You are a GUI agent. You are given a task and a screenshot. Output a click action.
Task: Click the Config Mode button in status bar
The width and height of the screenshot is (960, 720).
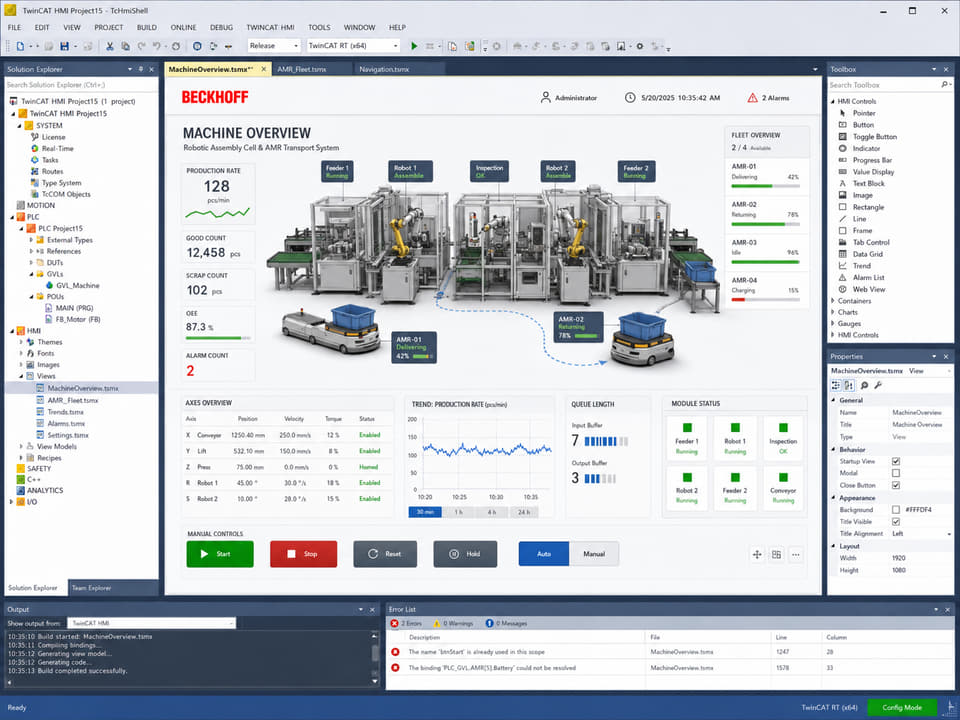tap(902, 708)
